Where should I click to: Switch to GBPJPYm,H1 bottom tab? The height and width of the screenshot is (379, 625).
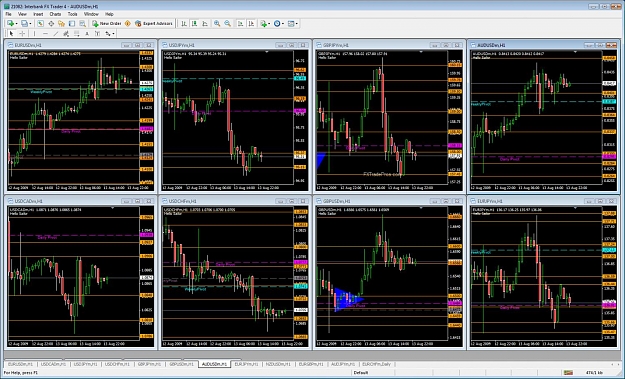[x=149, y=364]
